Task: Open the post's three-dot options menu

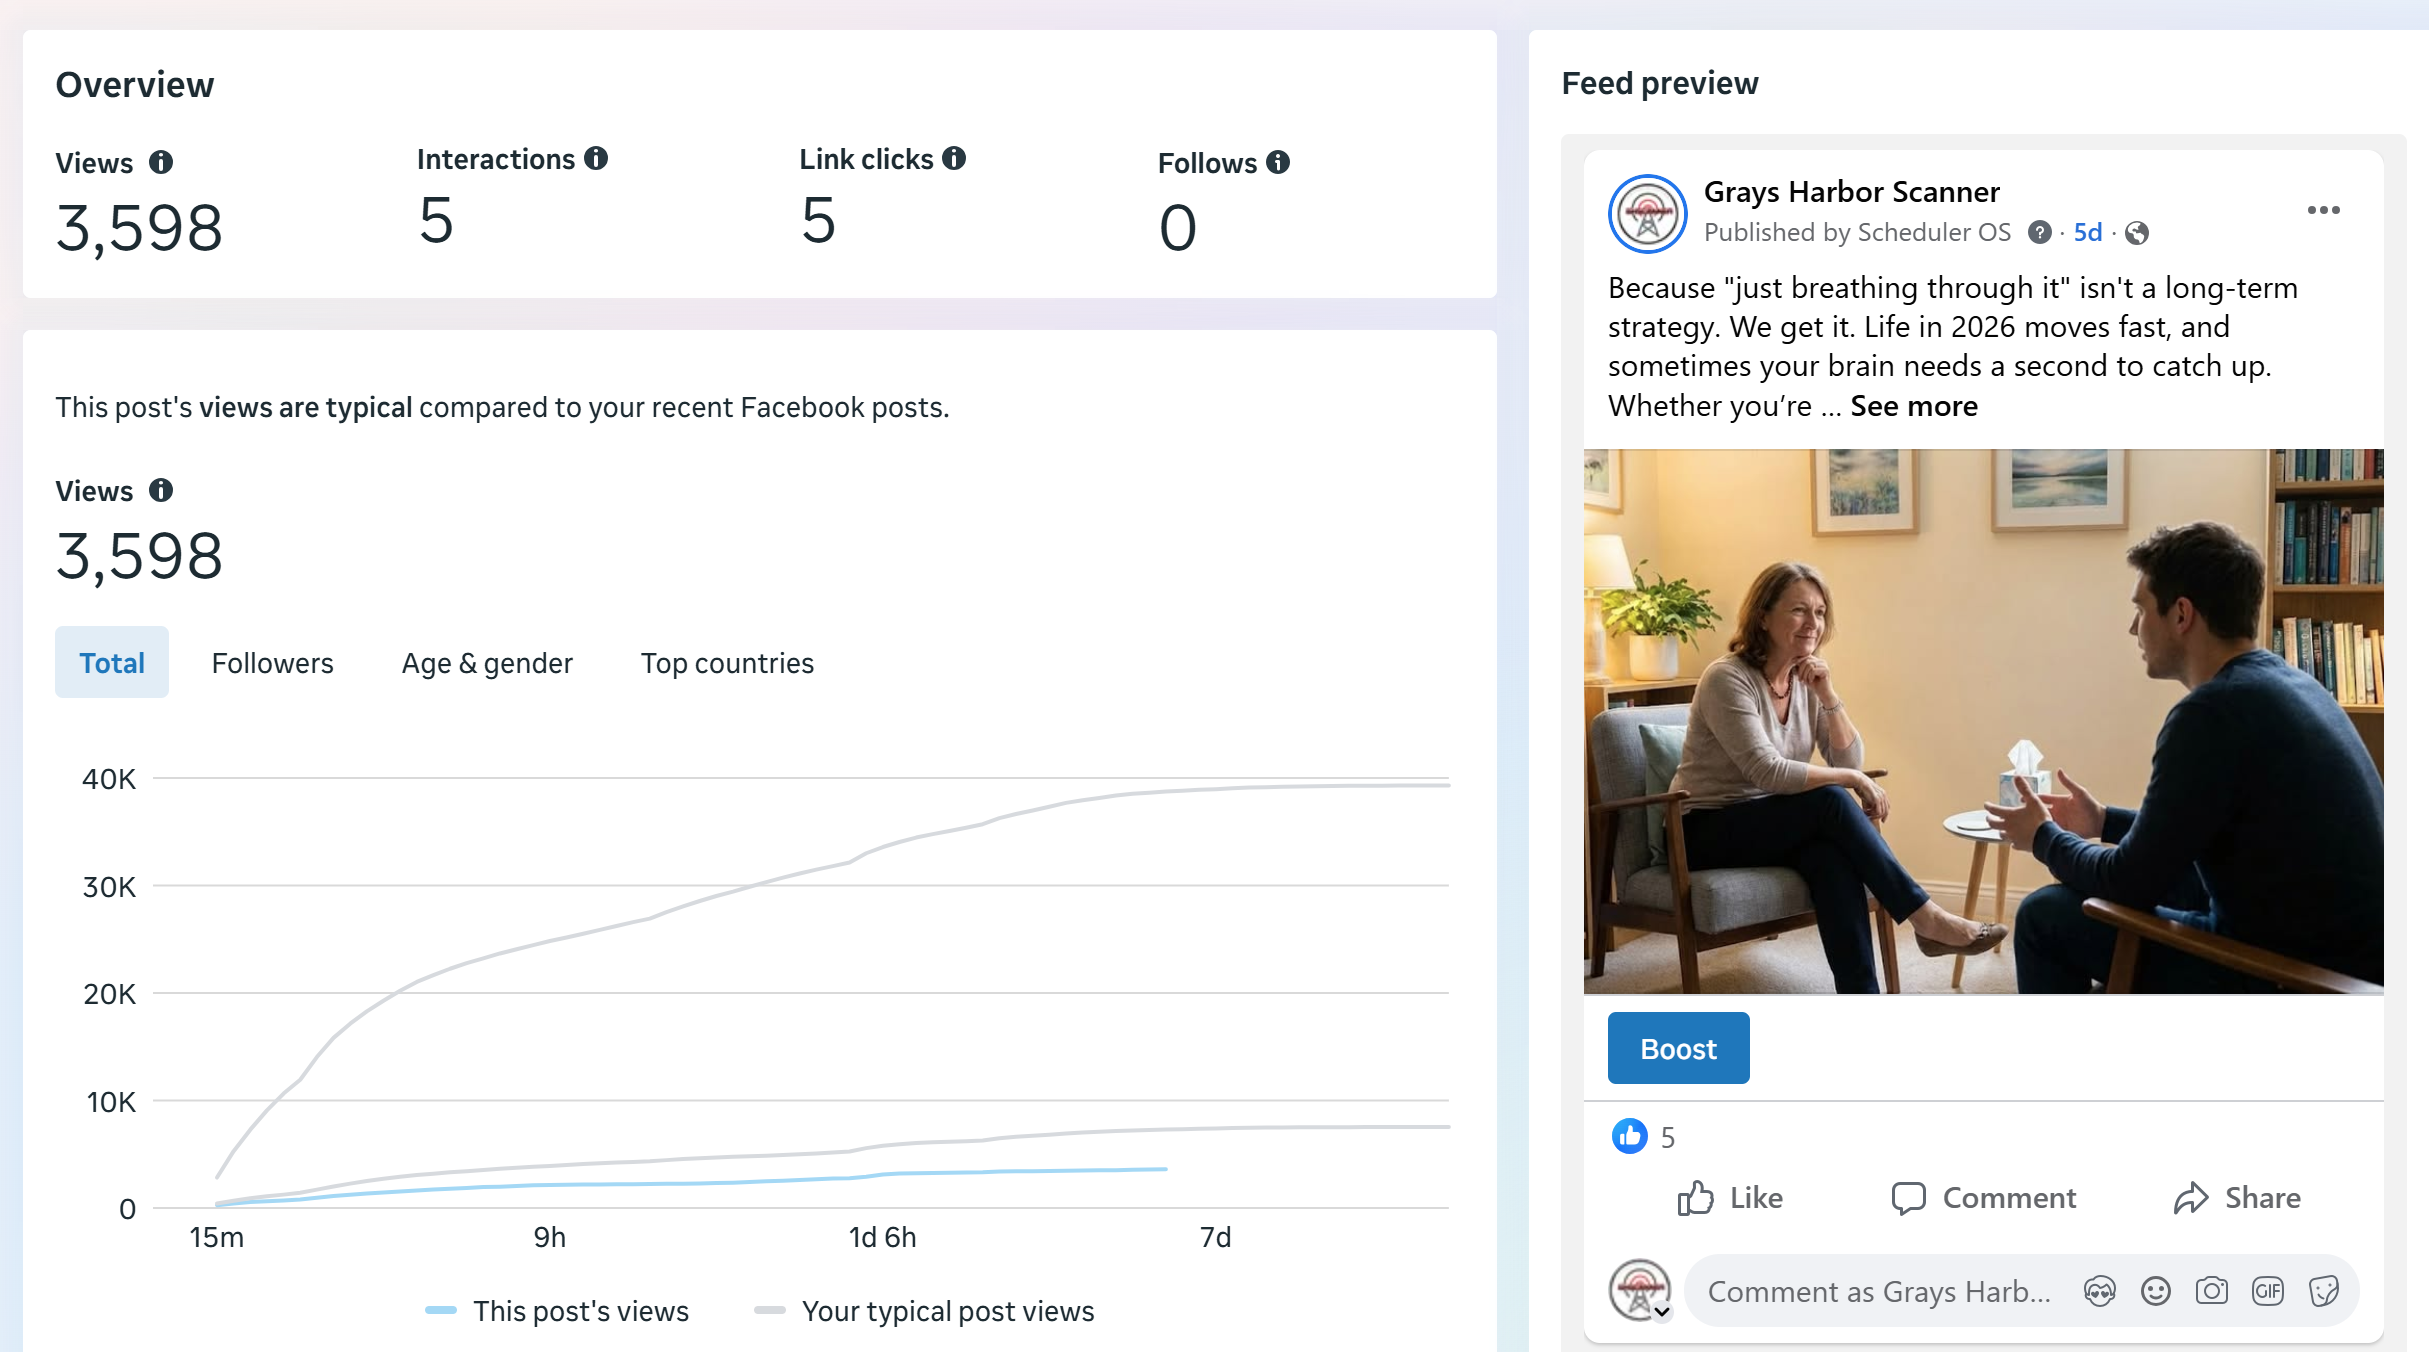Action: point(2323,210)
